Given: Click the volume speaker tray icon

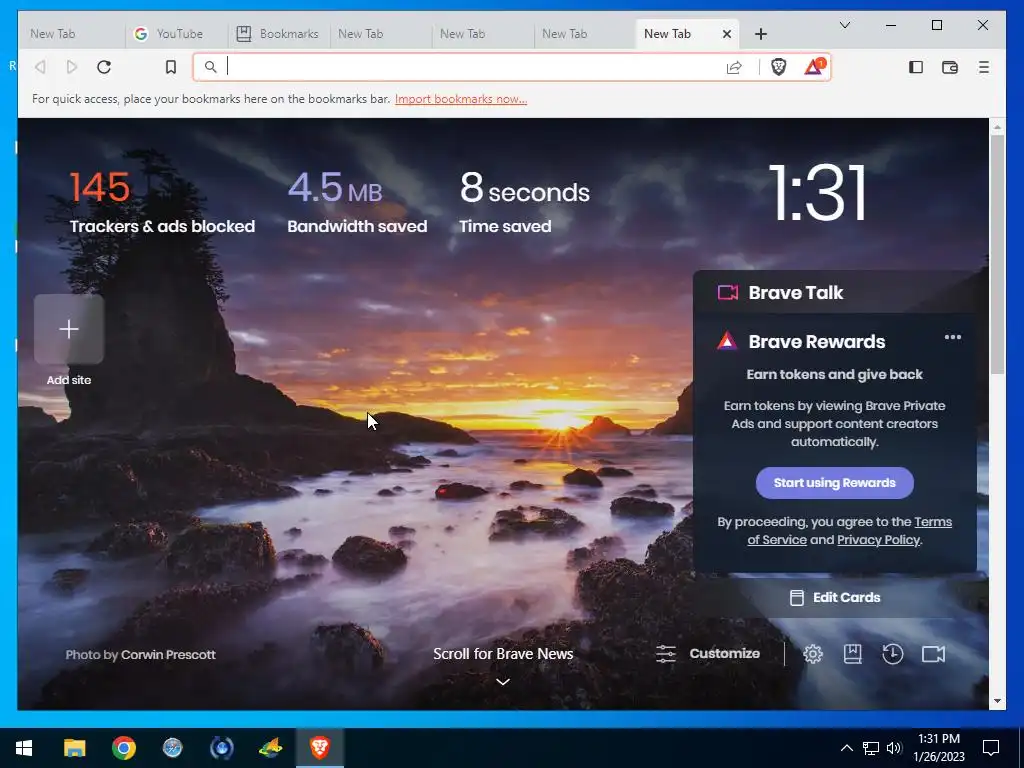Looking at the screenshot, I should [x=894, y=748].
